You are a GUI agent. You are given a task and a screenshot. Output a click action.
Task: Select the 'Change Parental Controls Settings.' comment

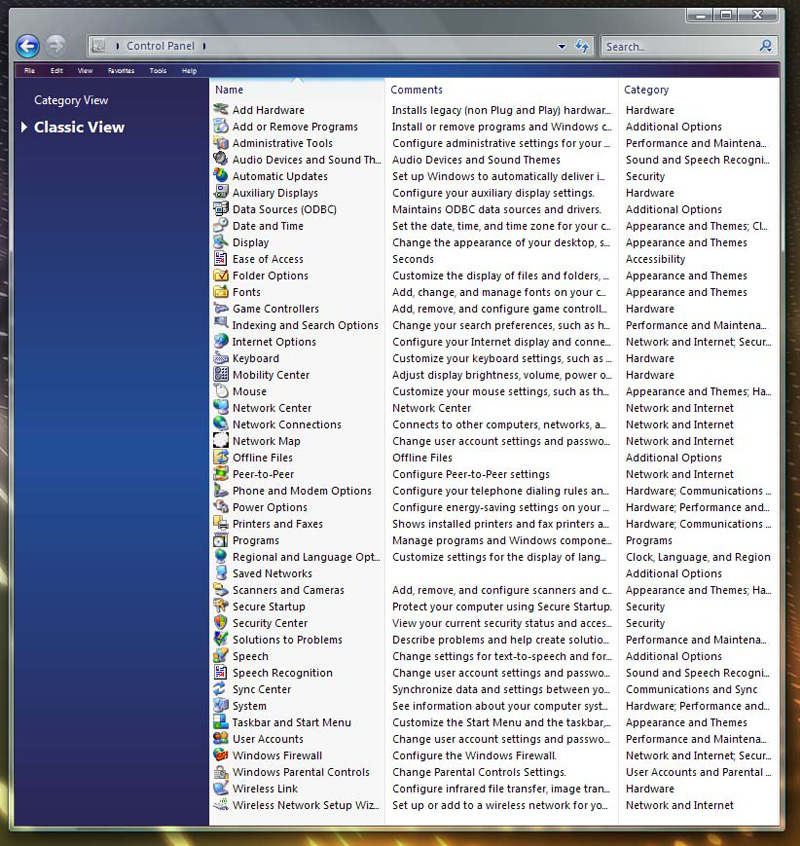(x=479, y=772)
